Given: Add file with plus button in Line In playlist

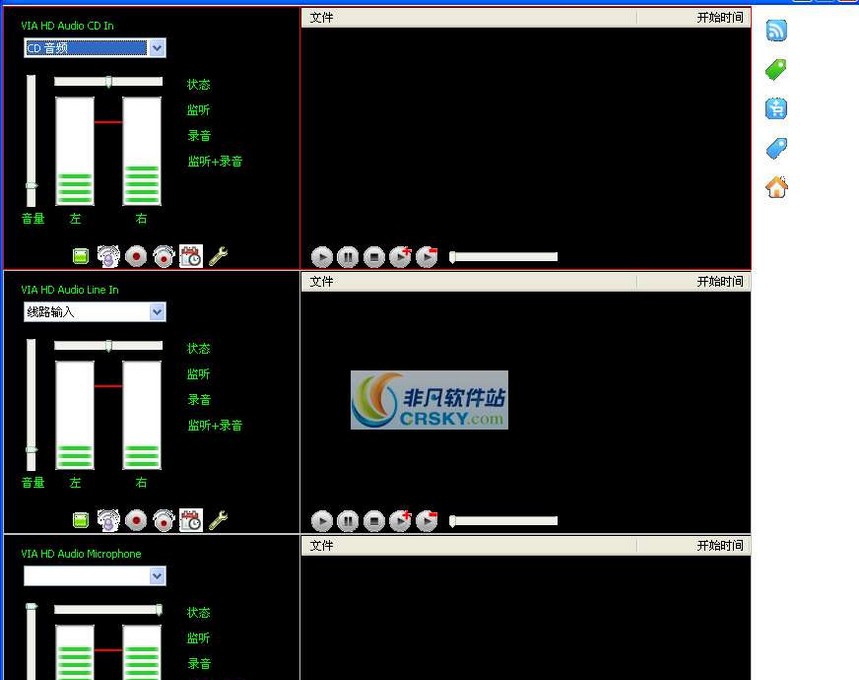Looking at the screenshot, I should [400, 521].
